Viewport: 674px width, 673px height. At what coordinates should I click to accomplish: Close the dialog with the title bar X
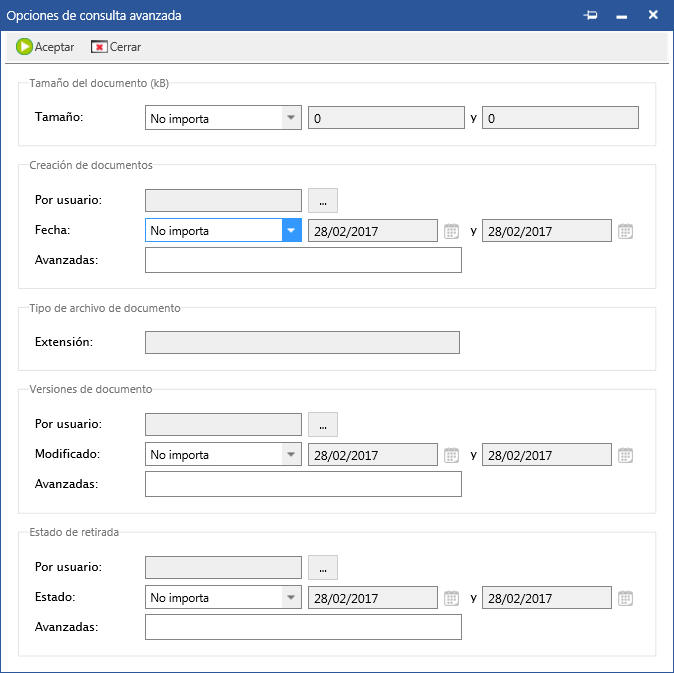coord(653,15)
